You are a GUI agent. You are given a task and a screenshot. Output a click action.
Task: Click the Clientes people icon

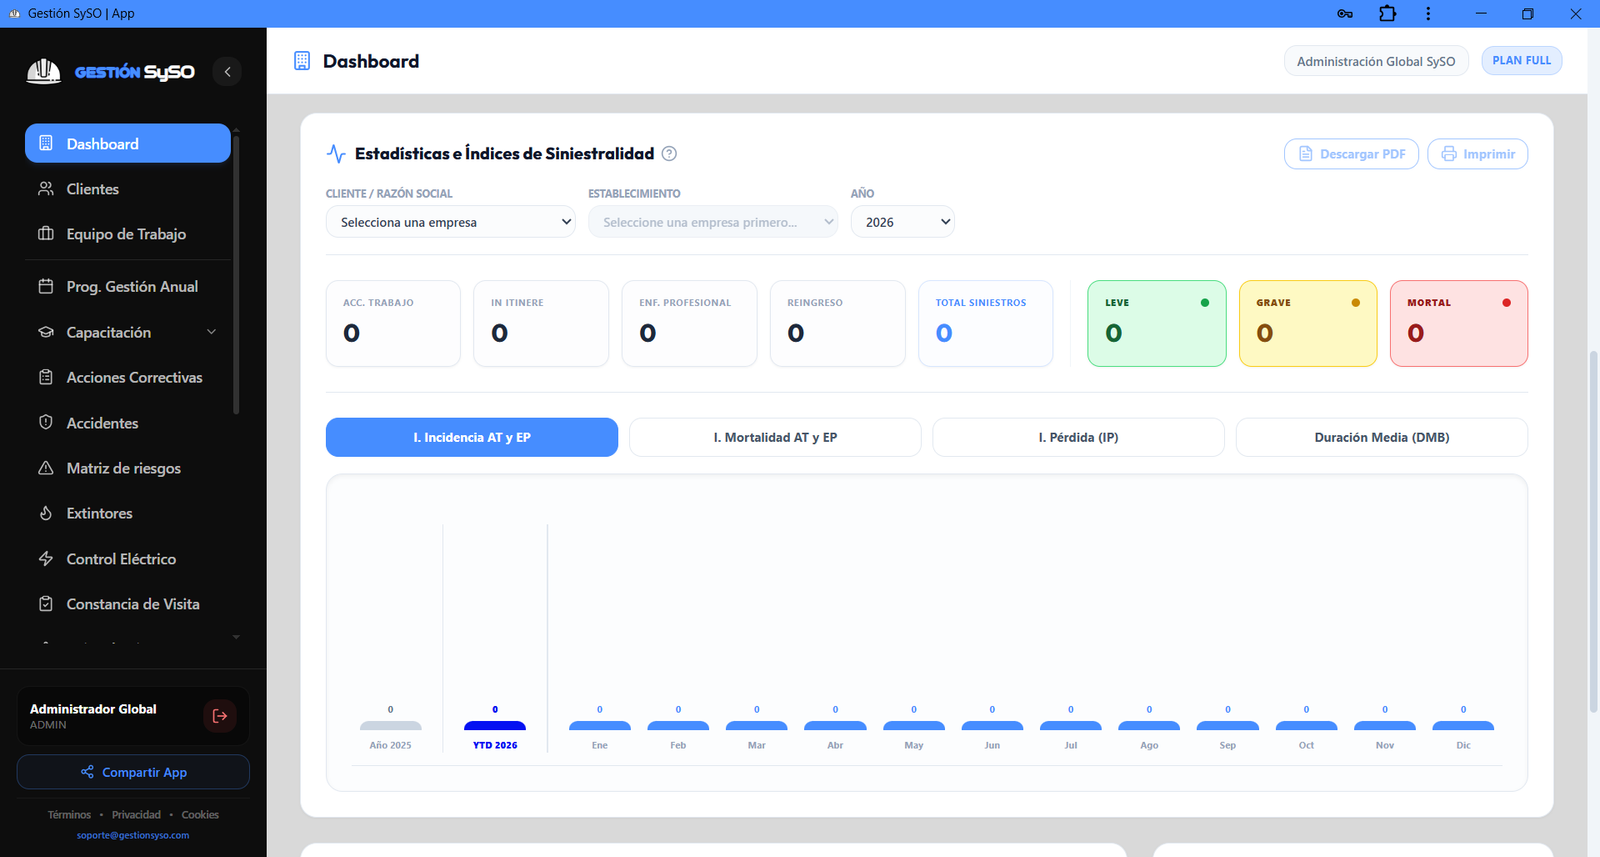pos(46,189)
